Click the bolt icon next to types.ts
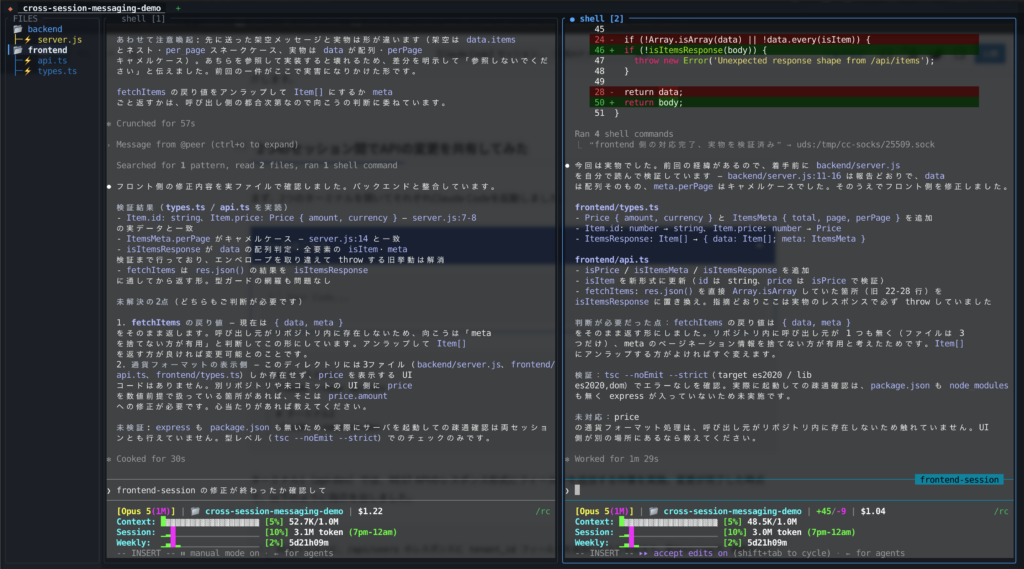The height and width of the screenshot is (569, 1024). point(28,71)
